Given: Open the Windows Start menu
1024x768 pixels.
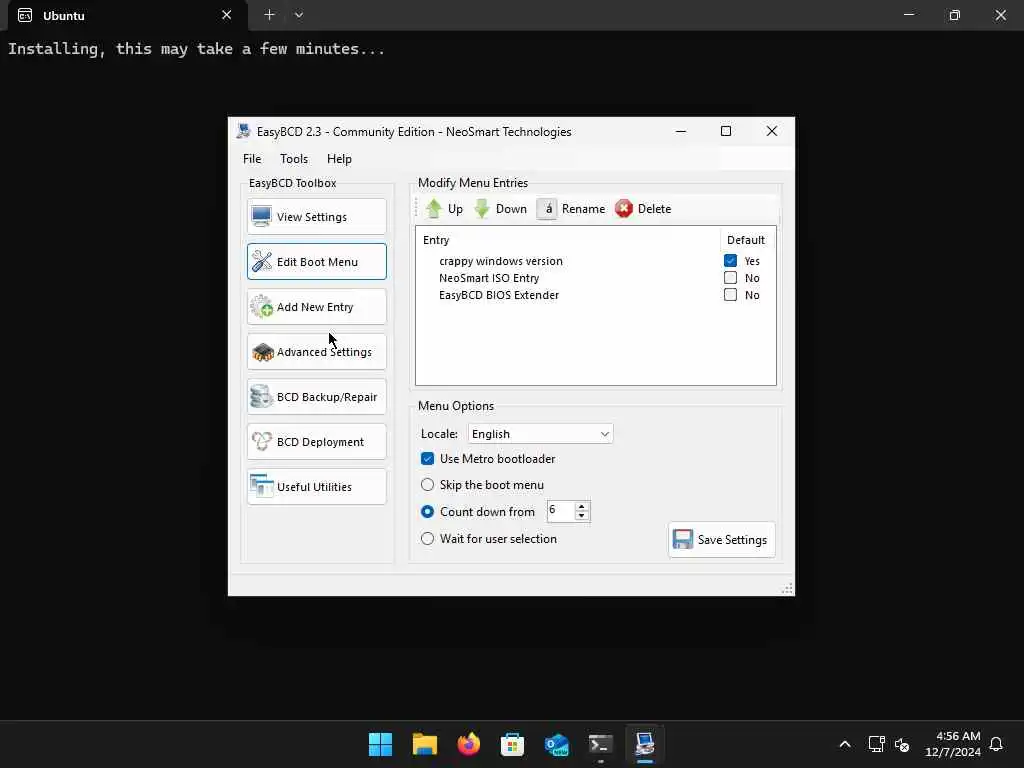Looking at the screenshot, I should 380,744.
